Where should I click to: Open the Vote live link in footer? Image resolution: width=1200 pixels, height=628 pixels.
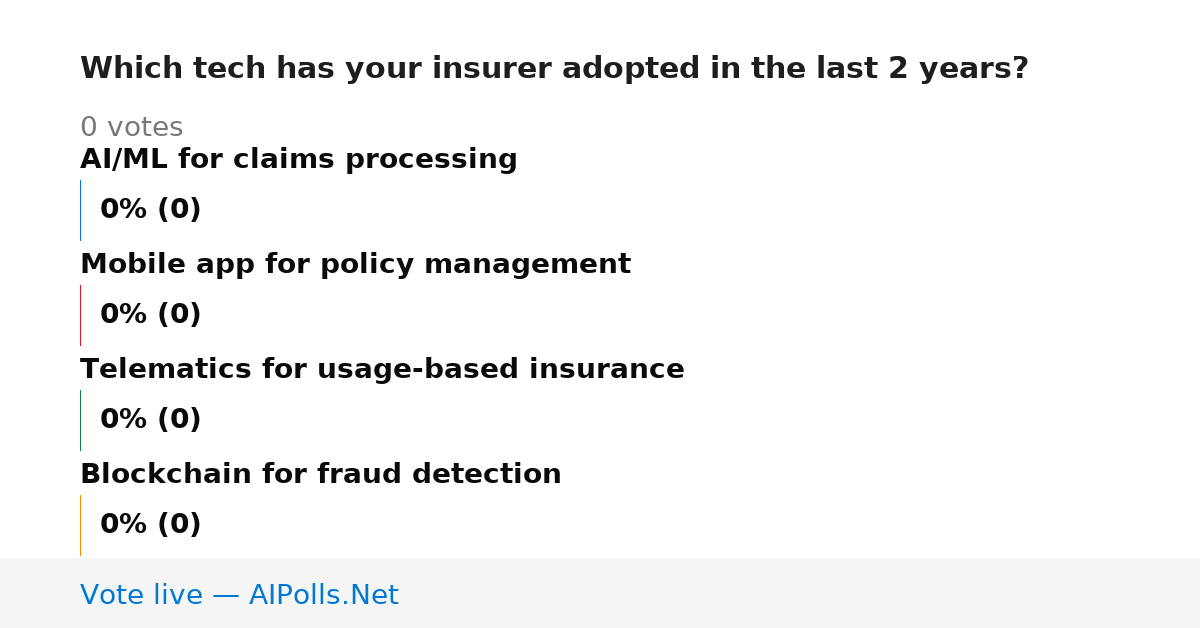239,596
